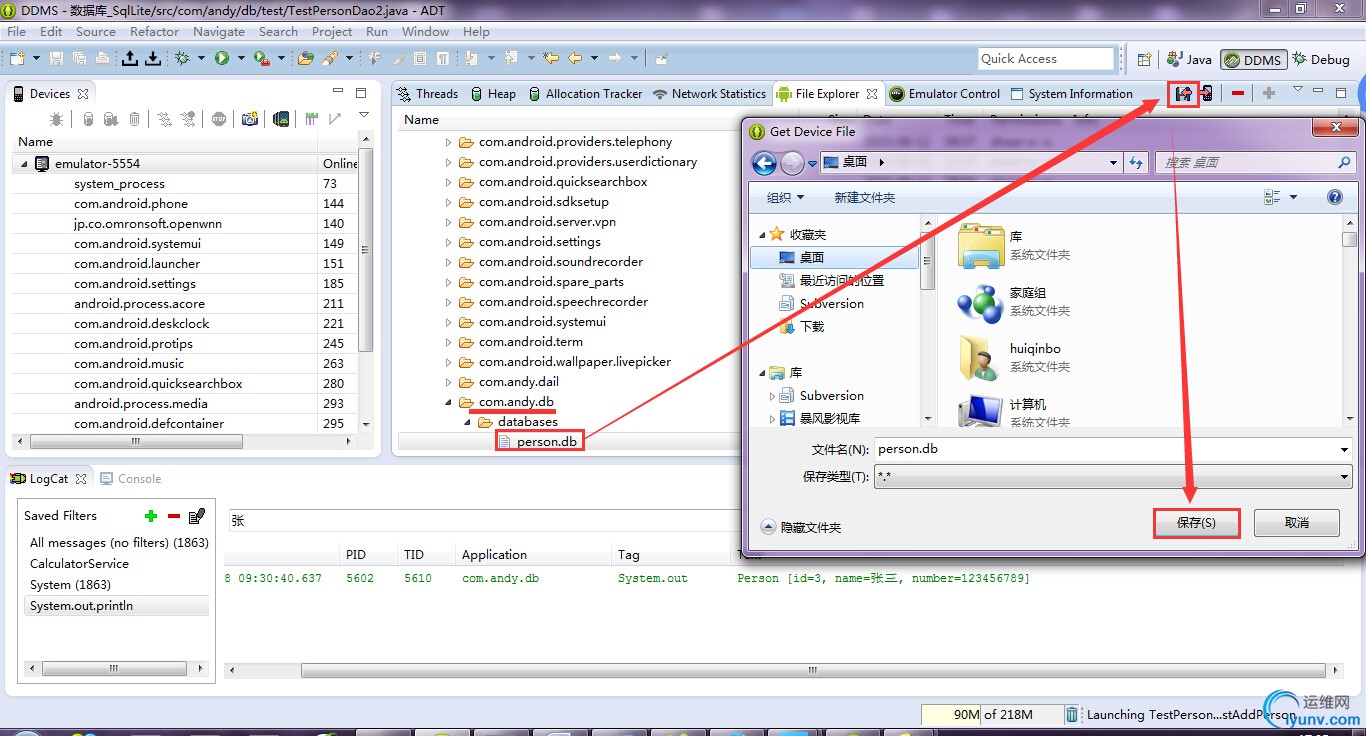Select the System.out.println saved filter
Image resolution: width=1366 pixels, height=736 pixels.
click(x=118, y=606)
